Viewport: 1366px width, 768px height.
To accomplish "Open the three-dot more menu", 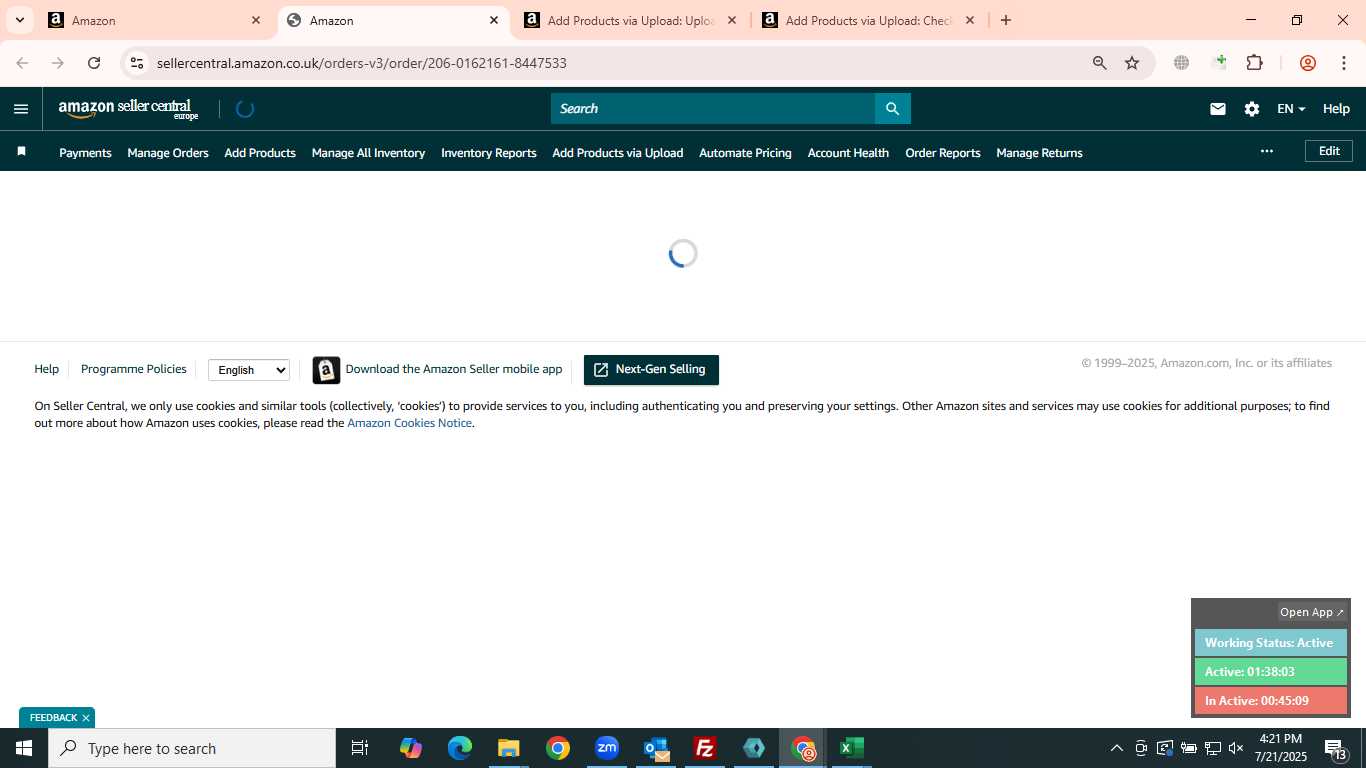I will [1267, 151].
